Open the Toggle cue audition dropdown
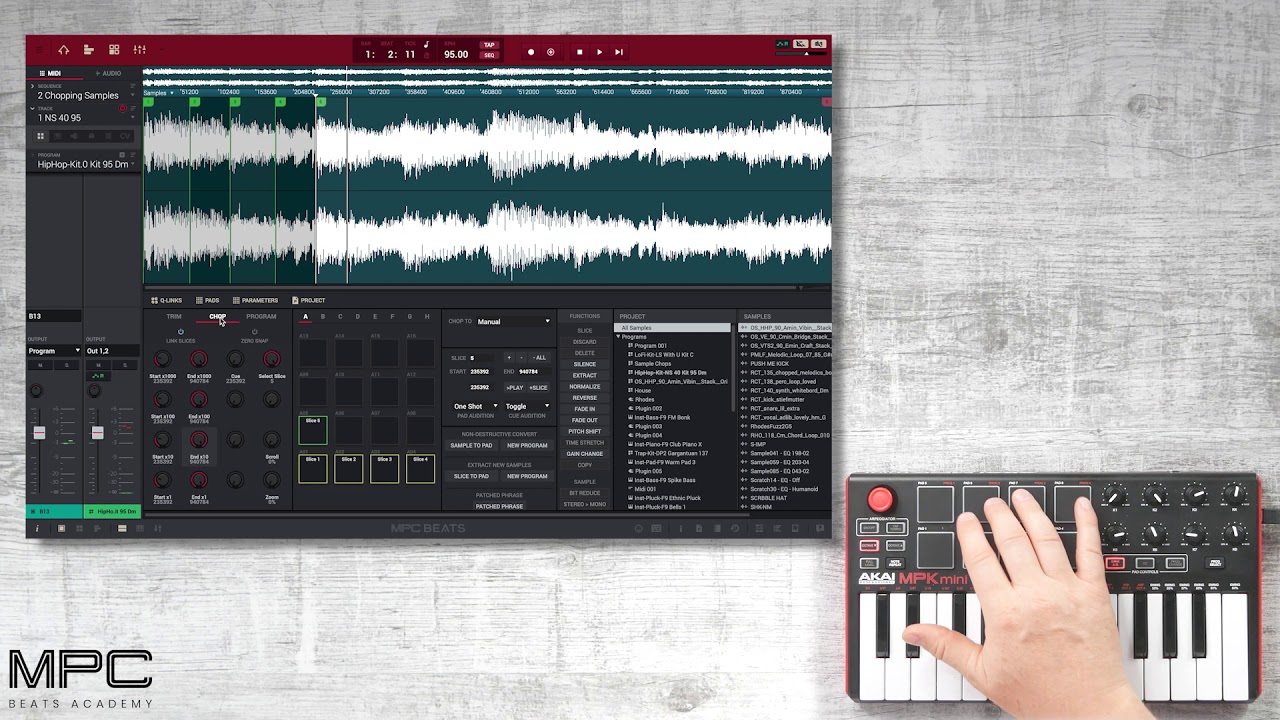This screenshot has height=720, width=1280. [526, 407]
